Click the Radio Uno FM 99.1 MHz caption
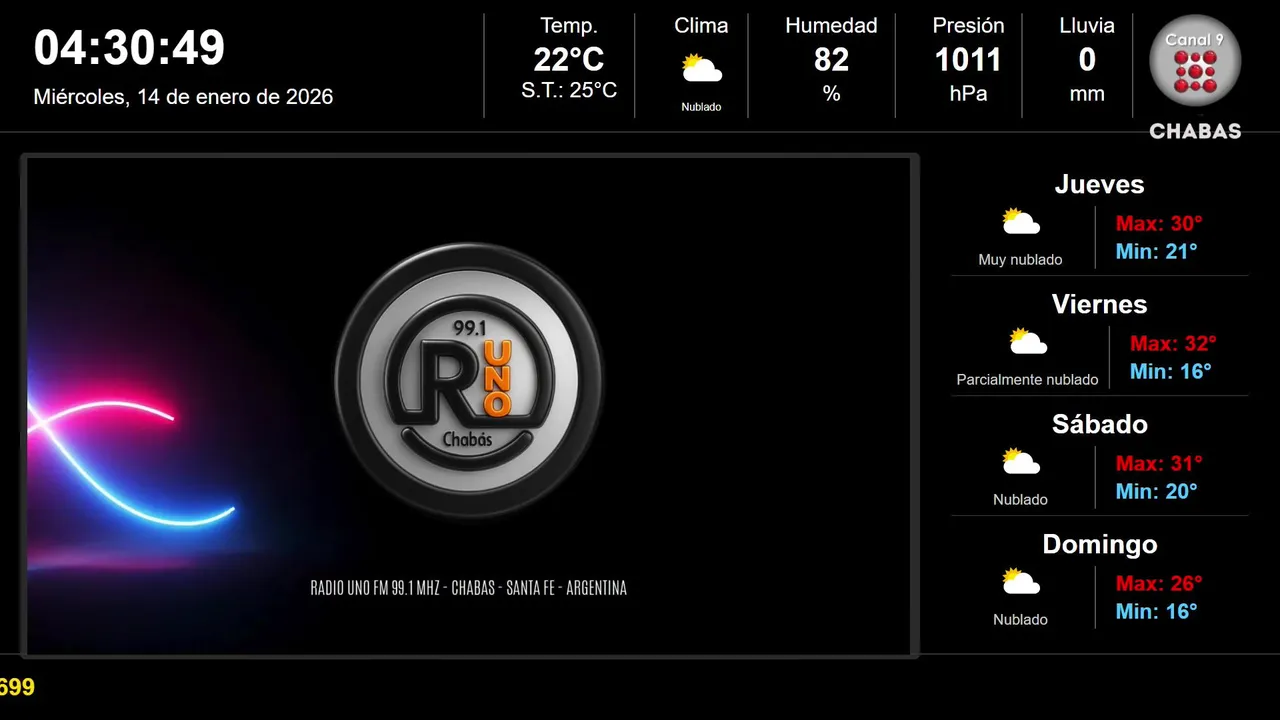 (x=468, y=588)
